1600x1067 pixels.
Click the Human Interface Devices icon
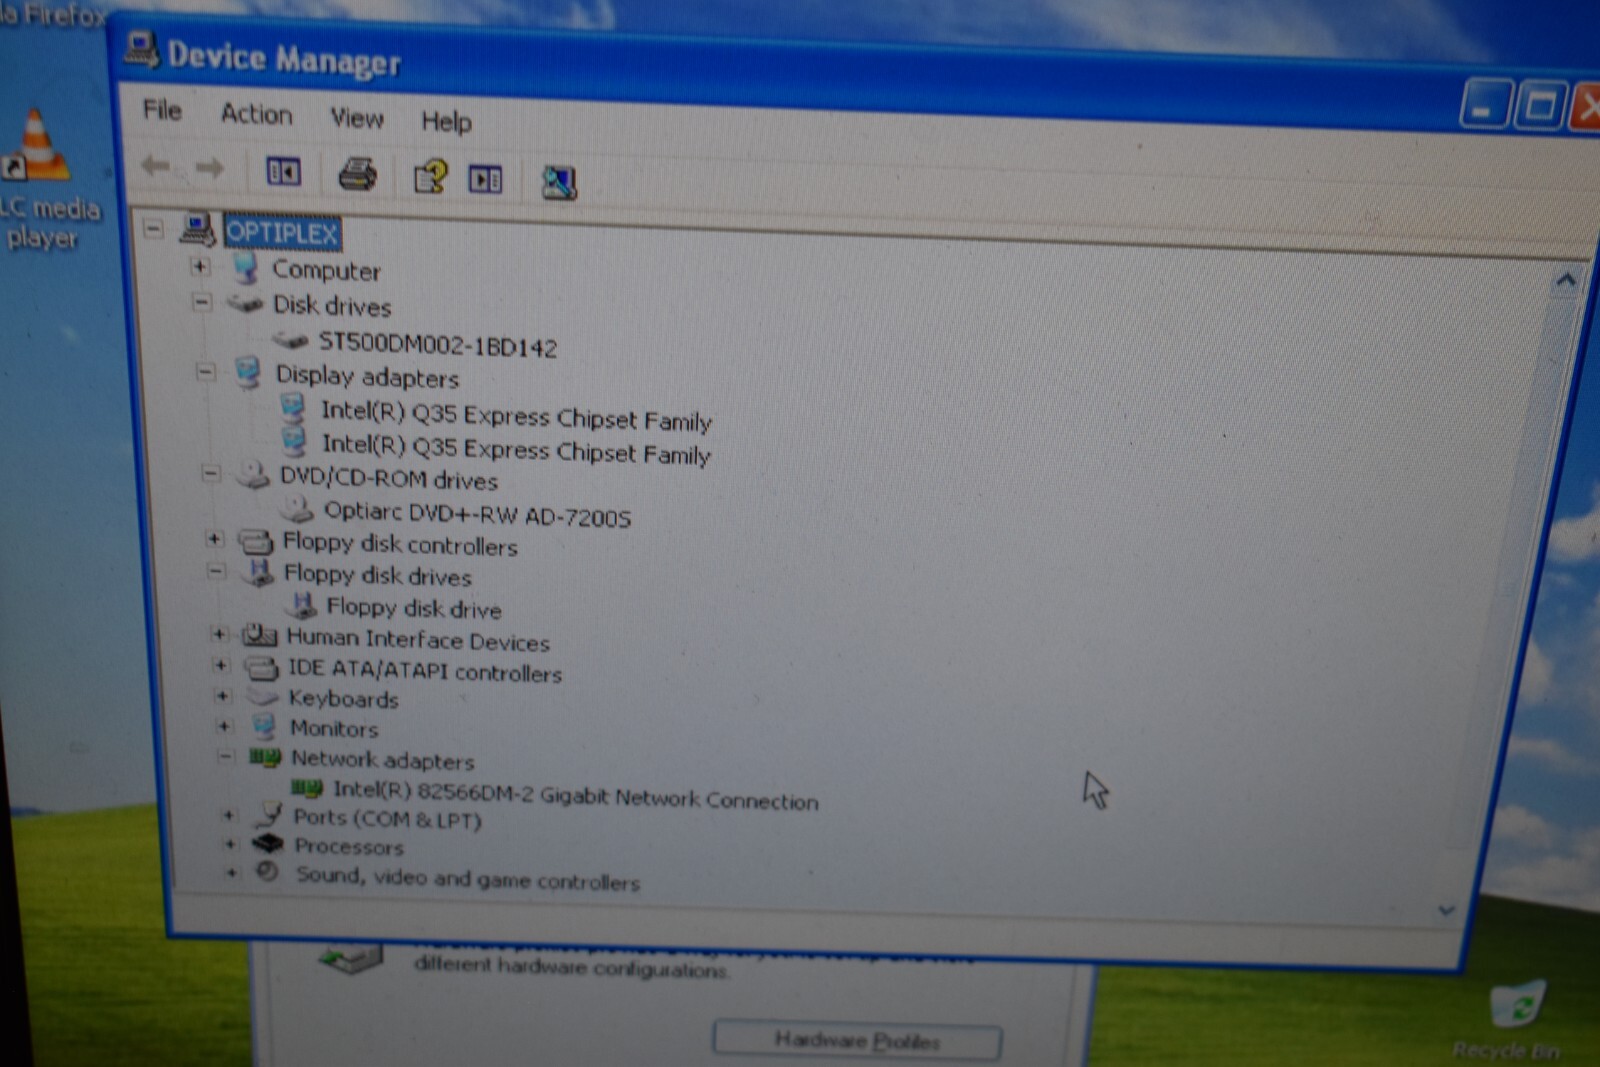point(260,635)
